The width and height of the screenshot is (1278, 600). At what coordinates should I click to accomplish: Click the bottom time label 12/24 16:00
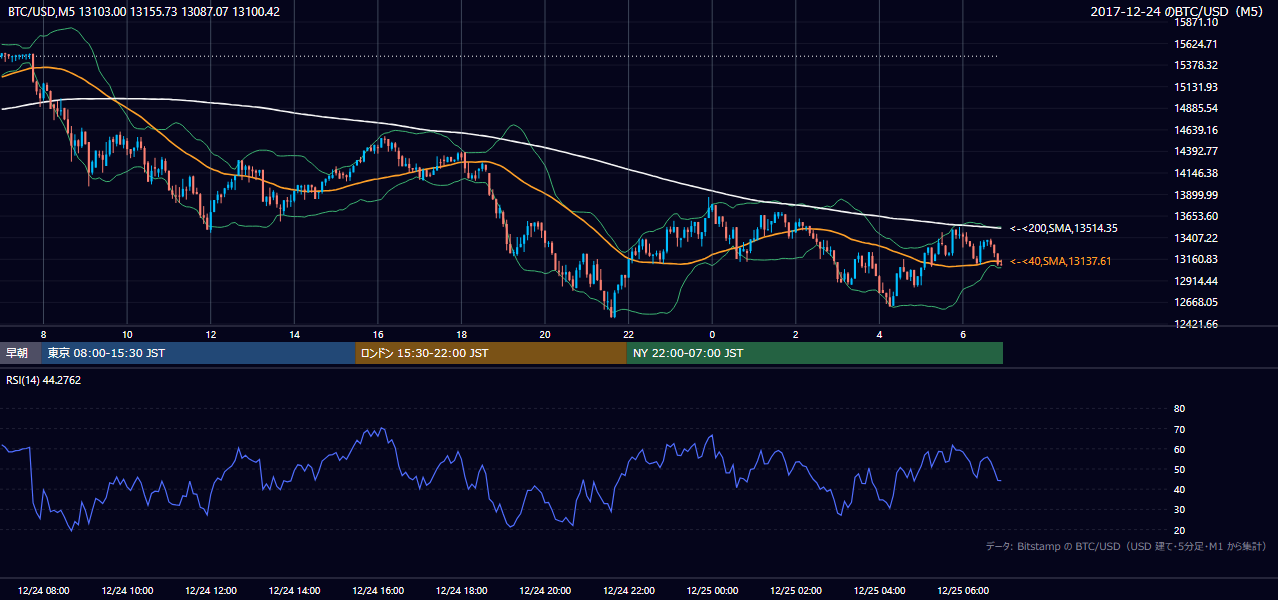point(378,591)
